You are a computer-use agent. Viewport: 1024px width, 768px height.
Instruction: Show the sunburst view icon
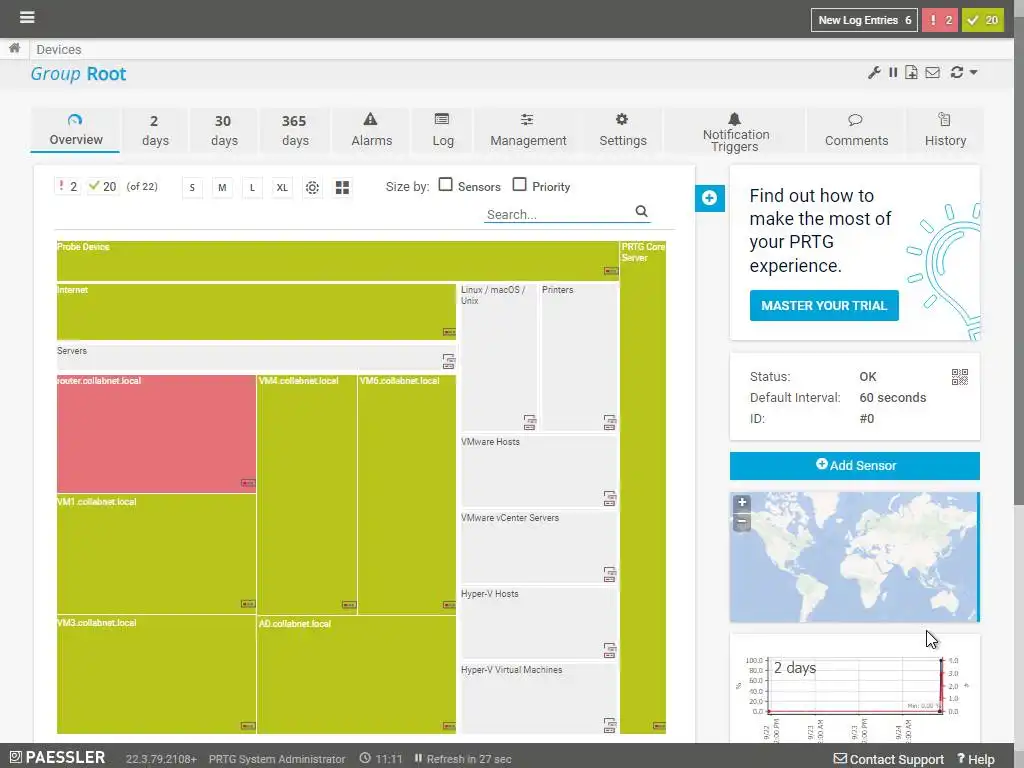pyautogui.click(x=312, y=188)
